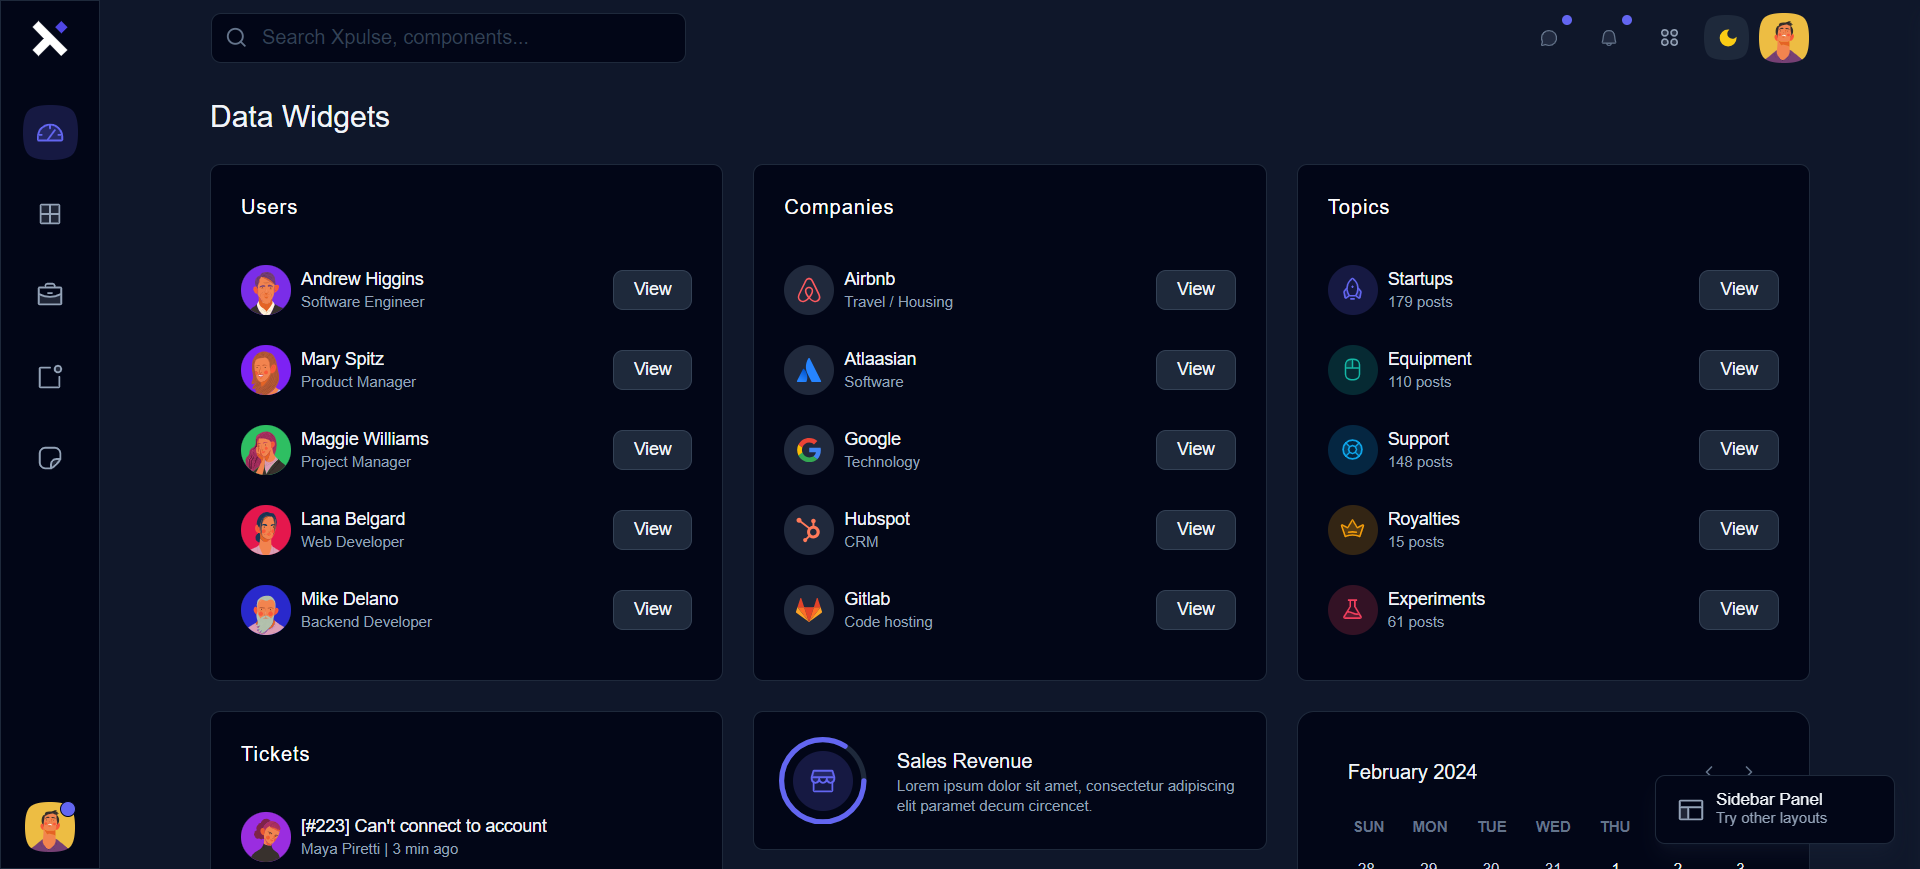The height and width of the screenshot is (869, 1920).
Task: Open the briefcase sidebar icon
Action: pyautogui.click(x=50, y=295)
